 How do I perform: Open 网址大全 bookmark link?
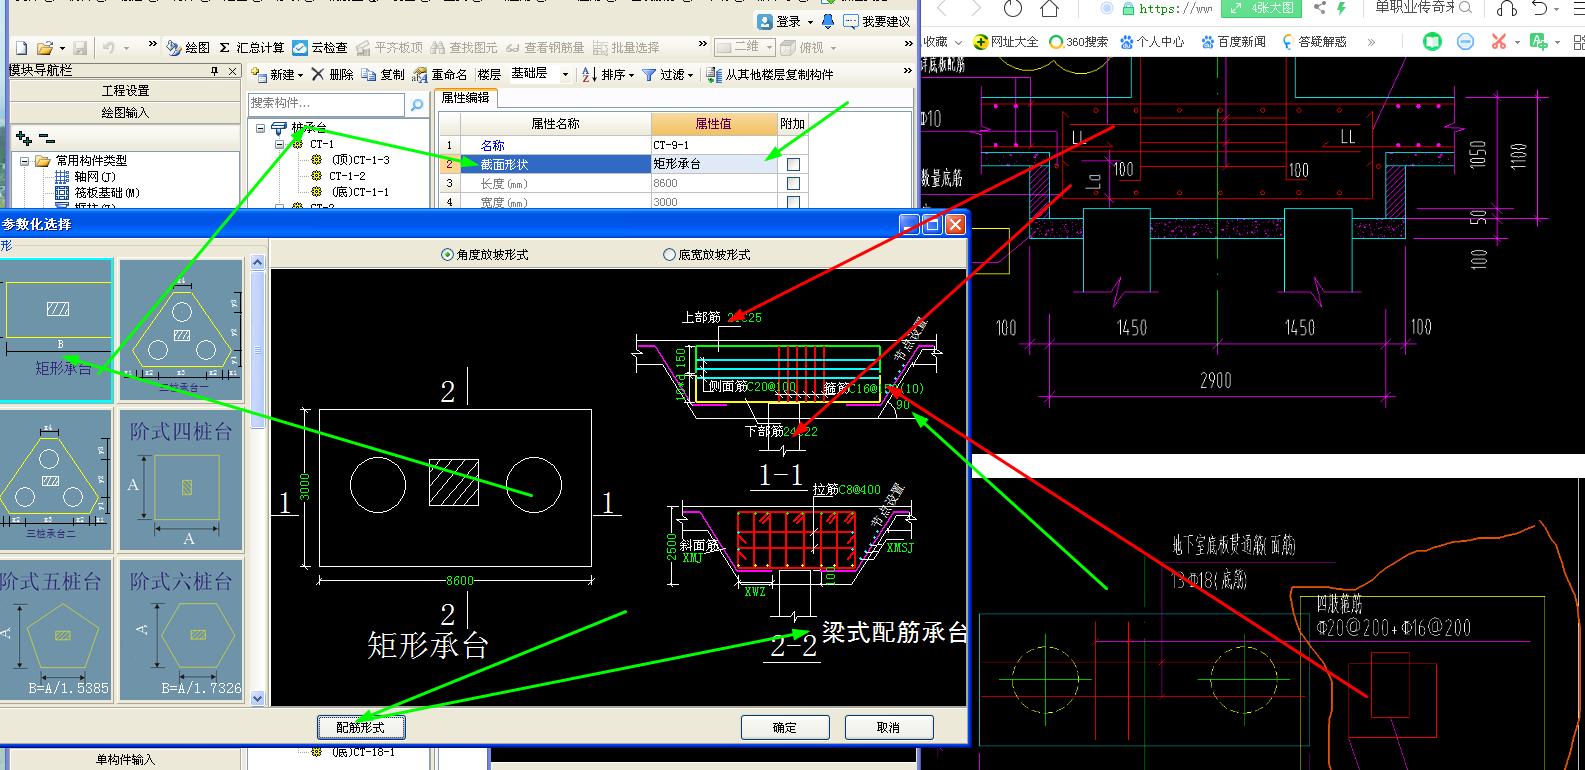point(1006,41)
